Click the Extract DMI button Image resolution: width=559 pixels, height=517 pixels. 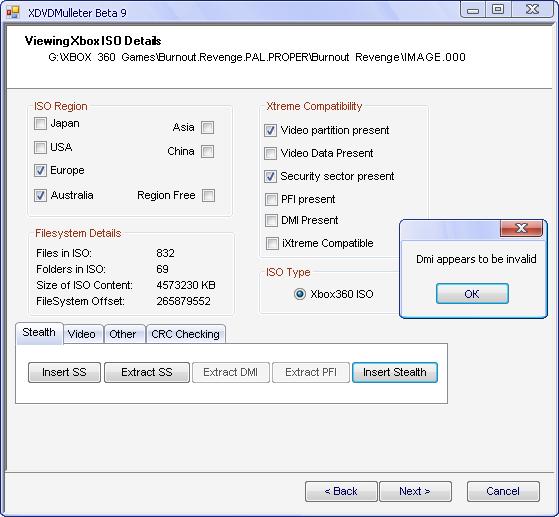pyautogui.click(x=231, y=372)
